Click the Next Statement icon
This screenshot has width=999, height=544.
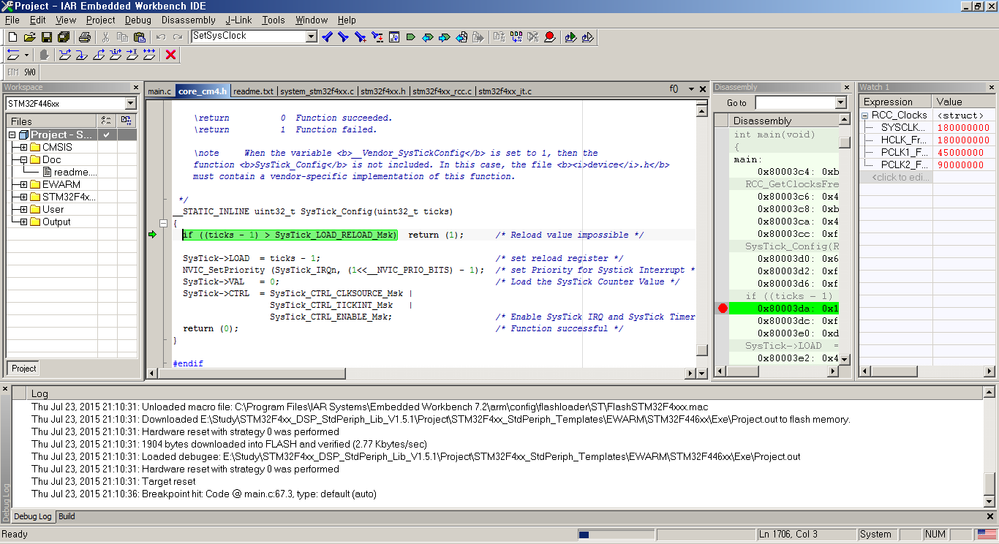tap(115, 55)
